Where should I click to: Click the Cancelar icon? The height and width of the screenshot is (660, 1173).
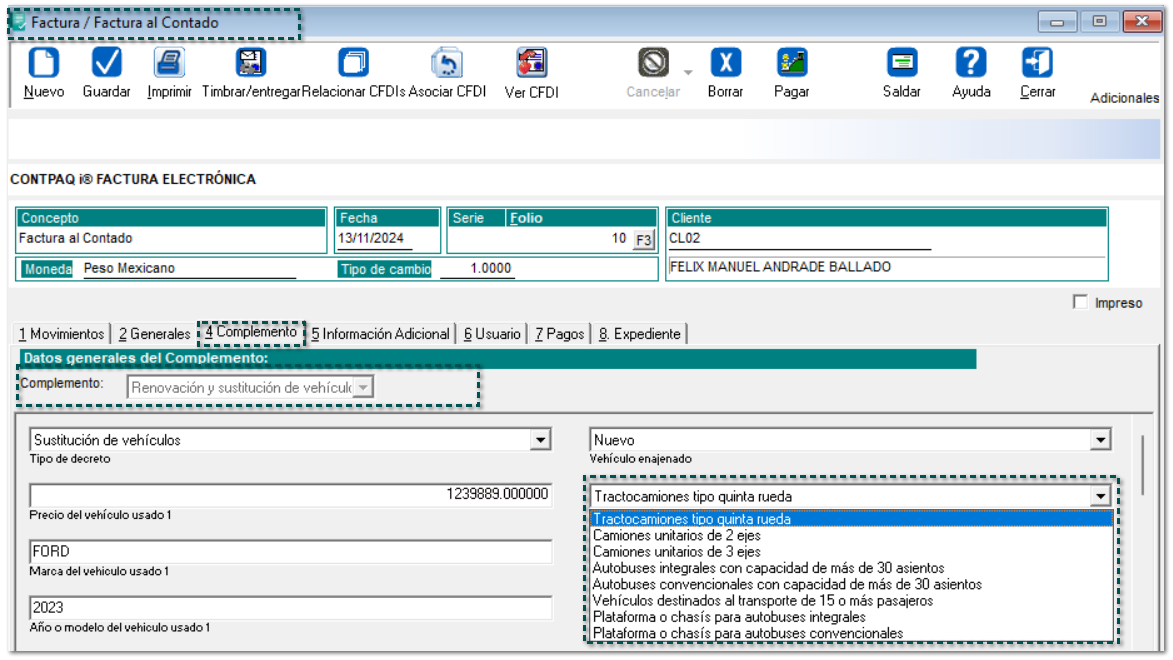tap(653, 63)
